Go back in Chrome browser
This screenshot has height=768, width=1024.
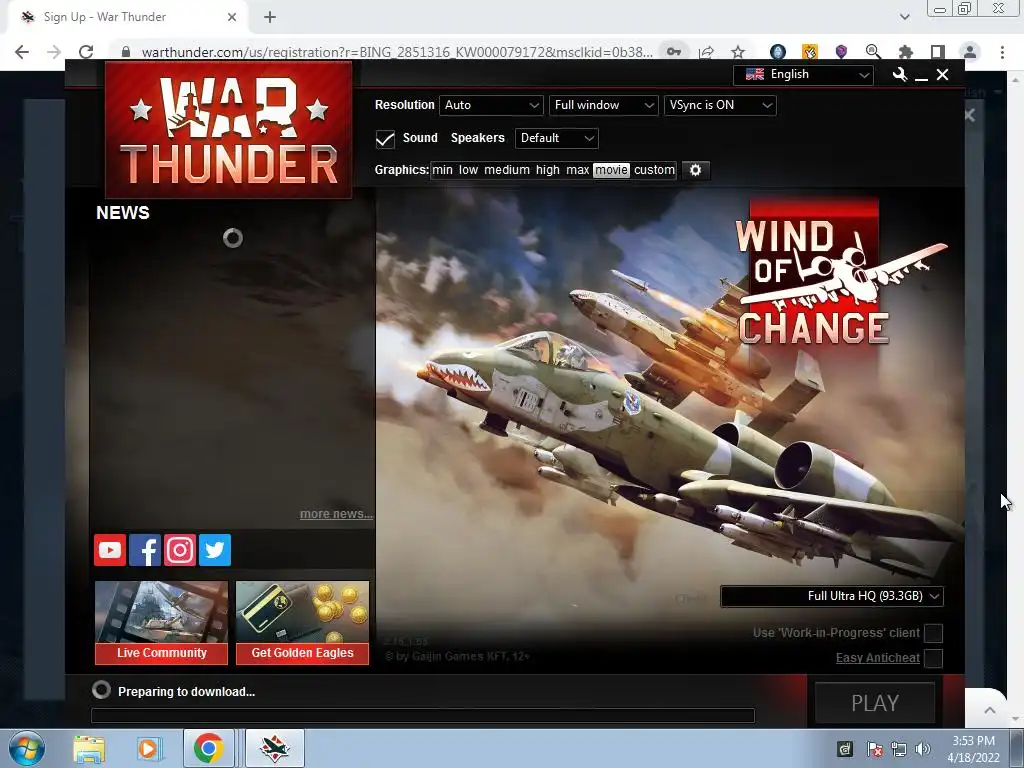22,52
